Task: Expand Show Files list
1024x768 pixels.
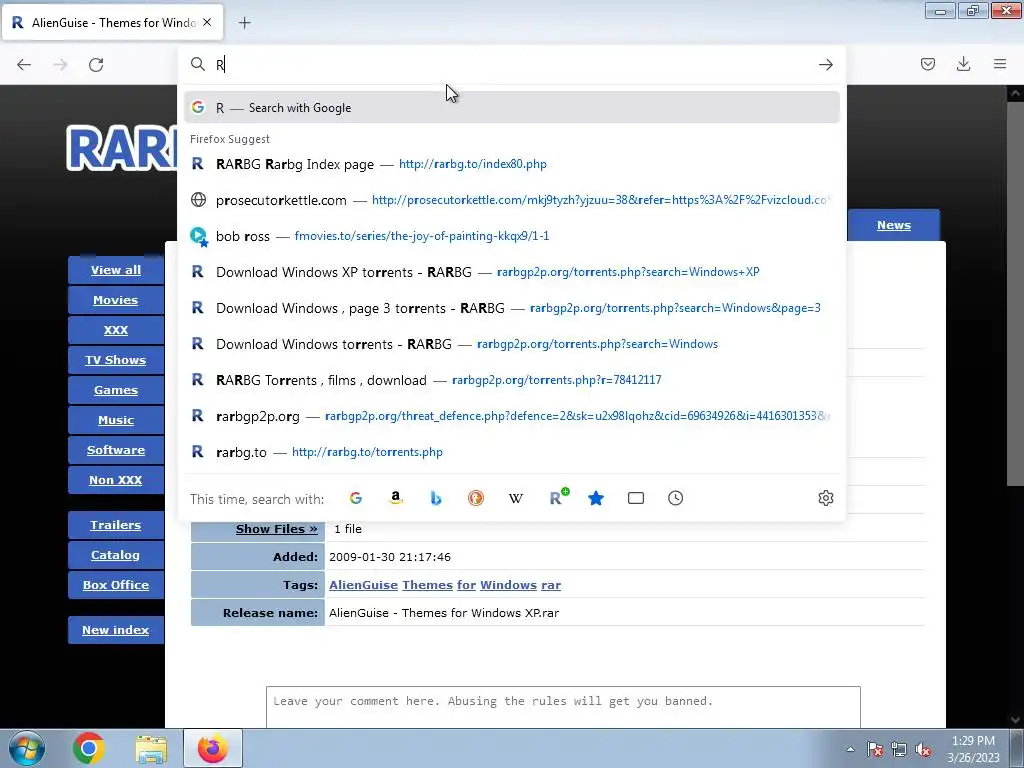Action: click(x=276, y=529)
